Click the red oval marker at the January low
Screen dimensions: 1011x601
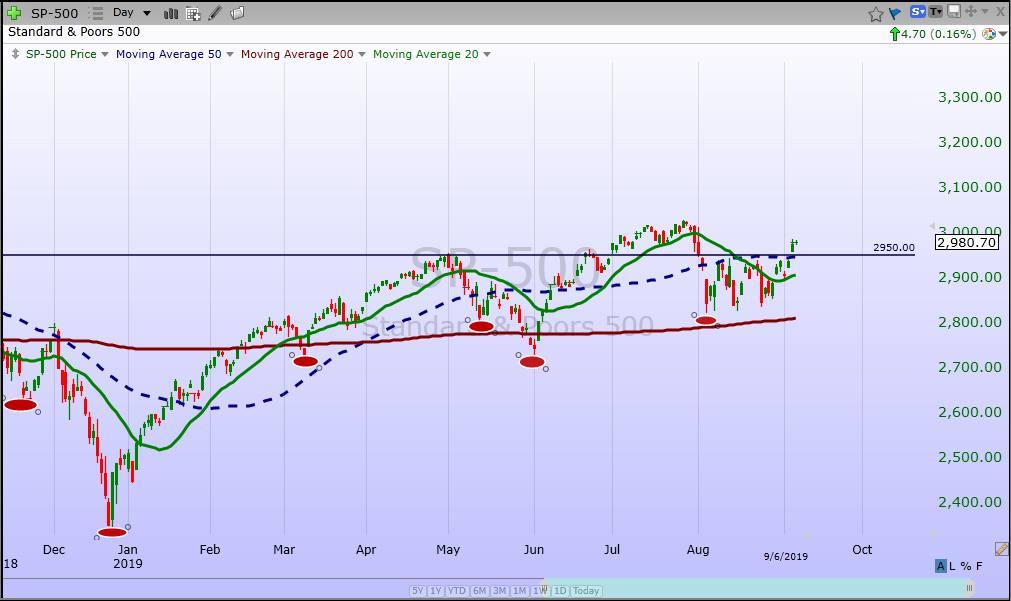click(x=112, y=533)
